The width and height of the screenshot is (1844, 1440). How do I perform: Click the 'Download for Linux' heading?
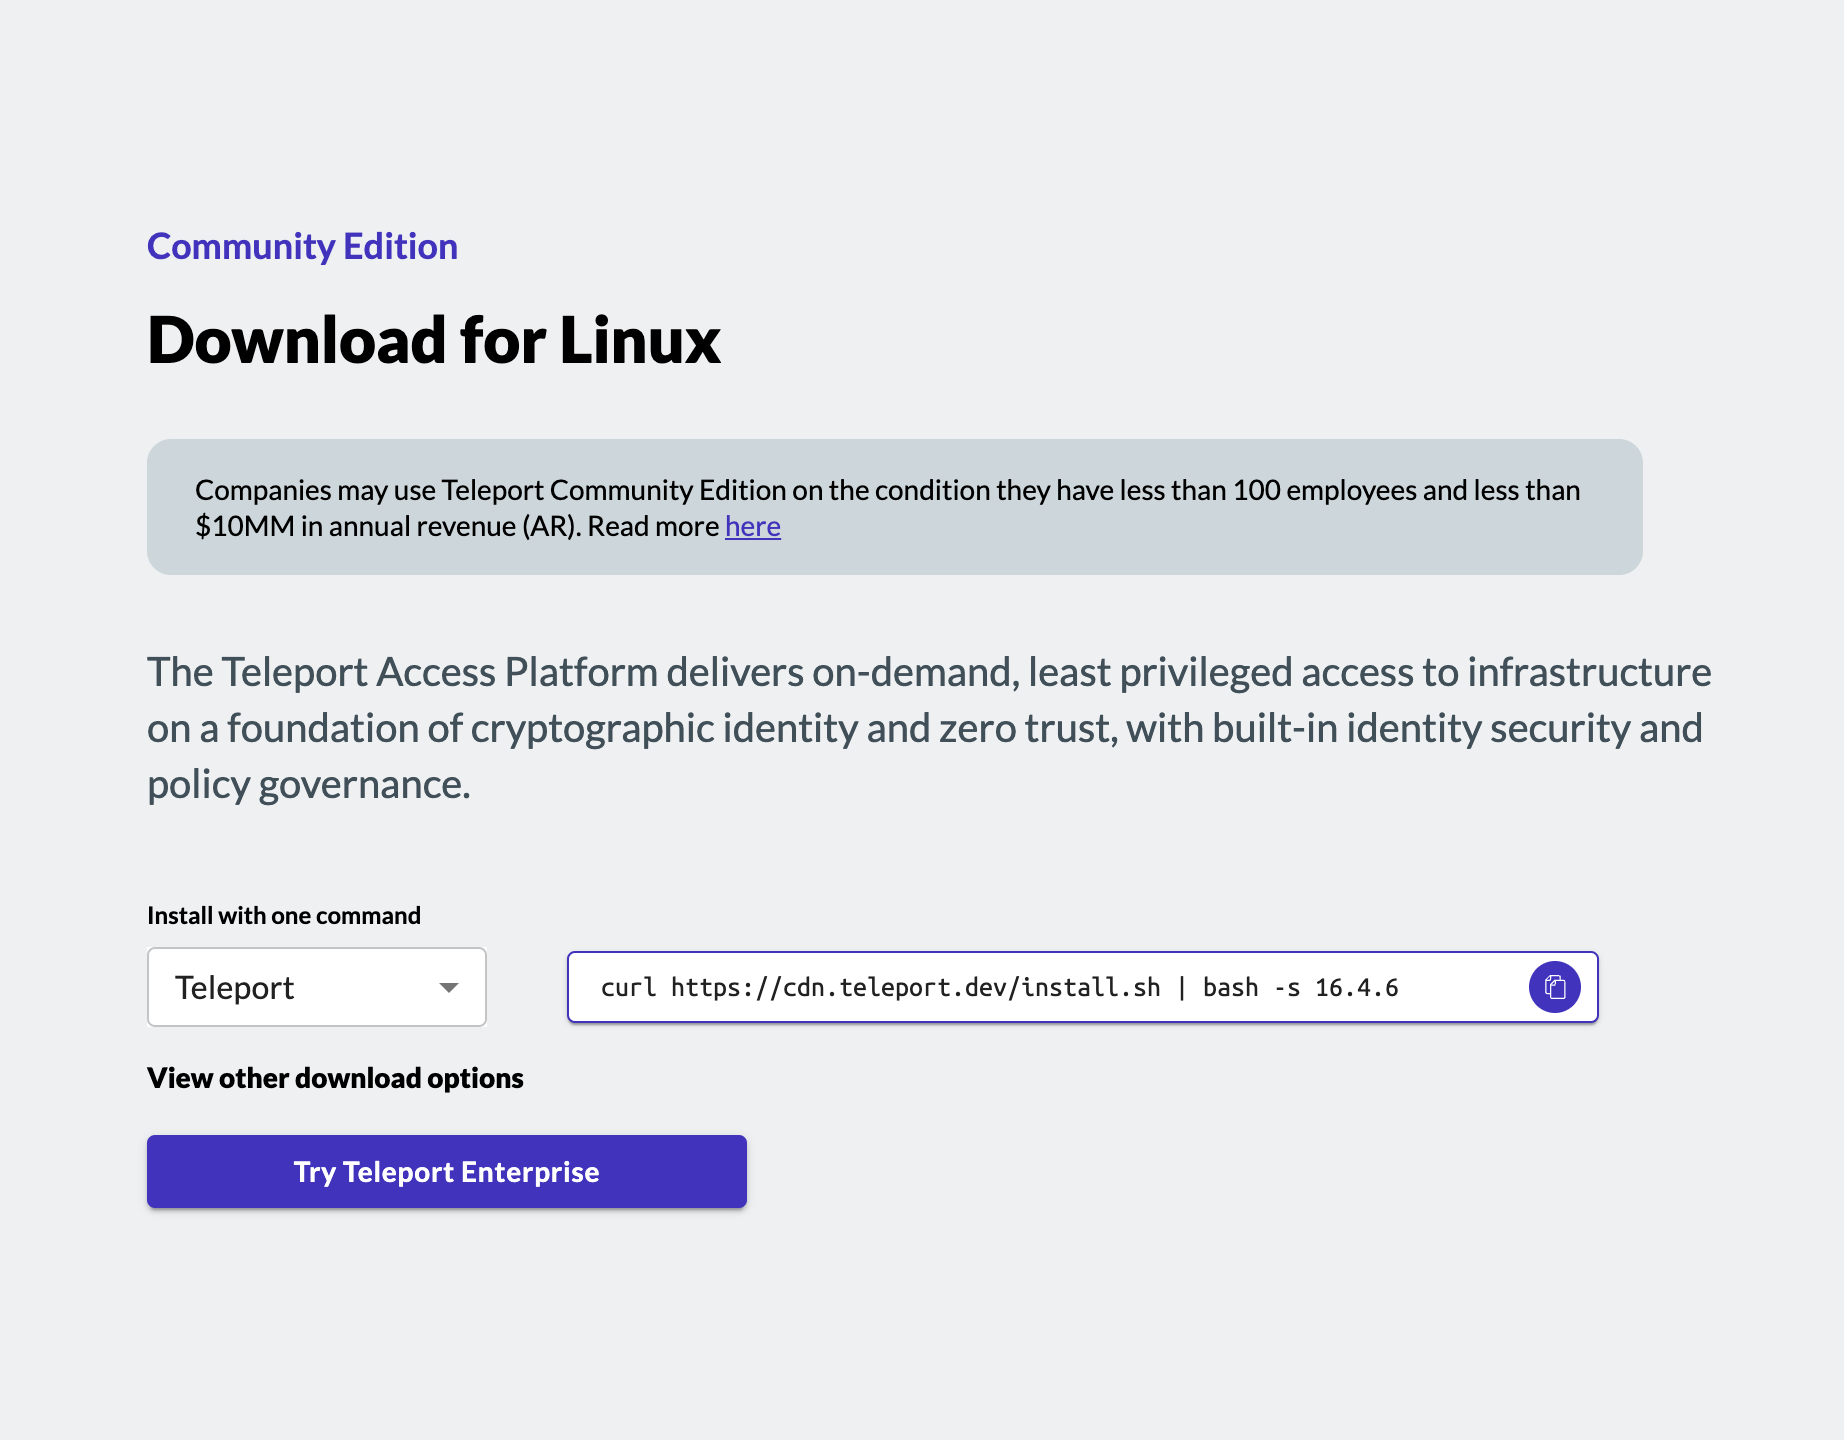click(x=434, y=340)
